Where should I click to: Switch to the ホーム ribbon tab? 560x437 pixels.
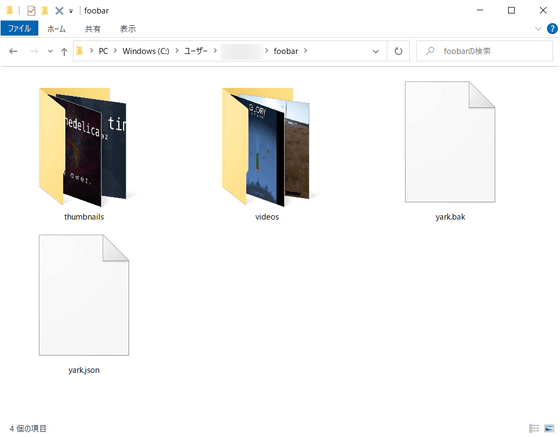[x=56, y=29]
